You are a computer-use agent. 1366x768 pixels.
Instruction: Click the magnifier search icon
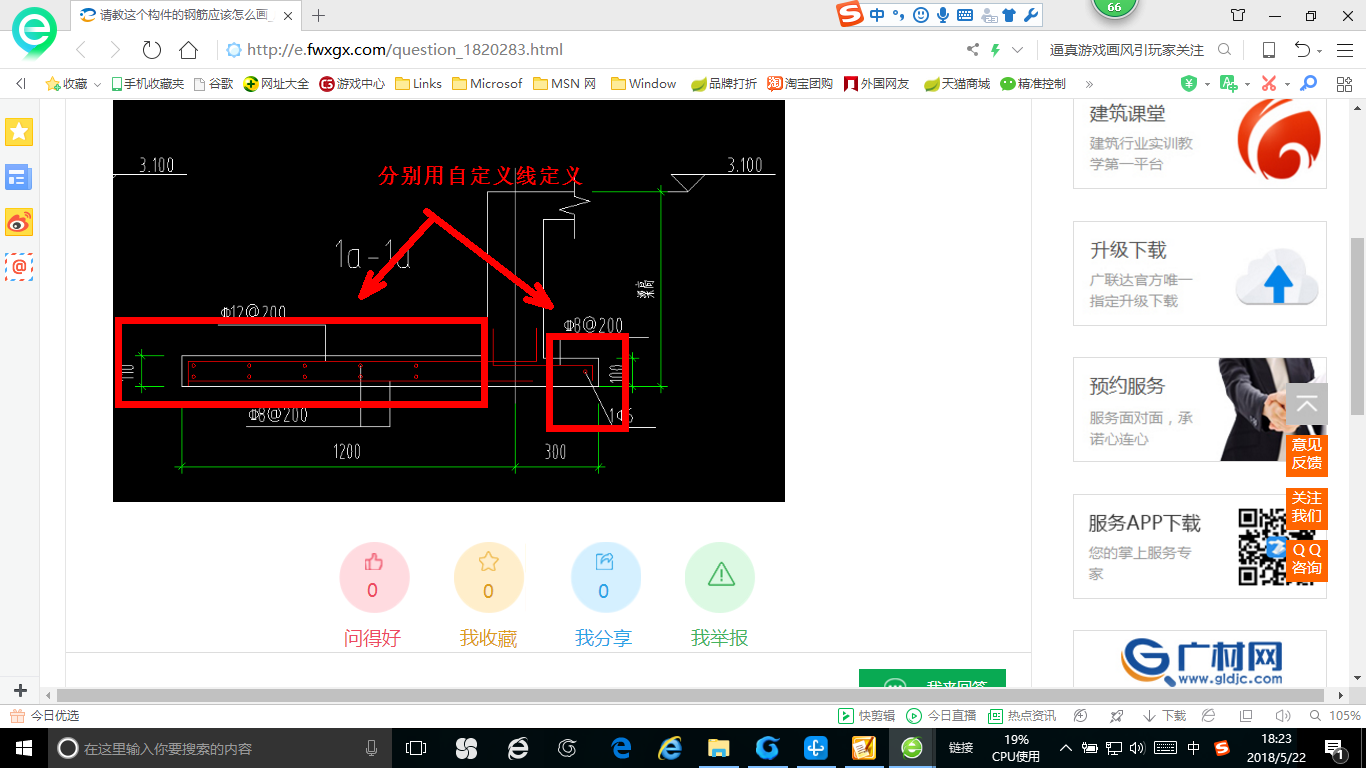click(1224, 50)
